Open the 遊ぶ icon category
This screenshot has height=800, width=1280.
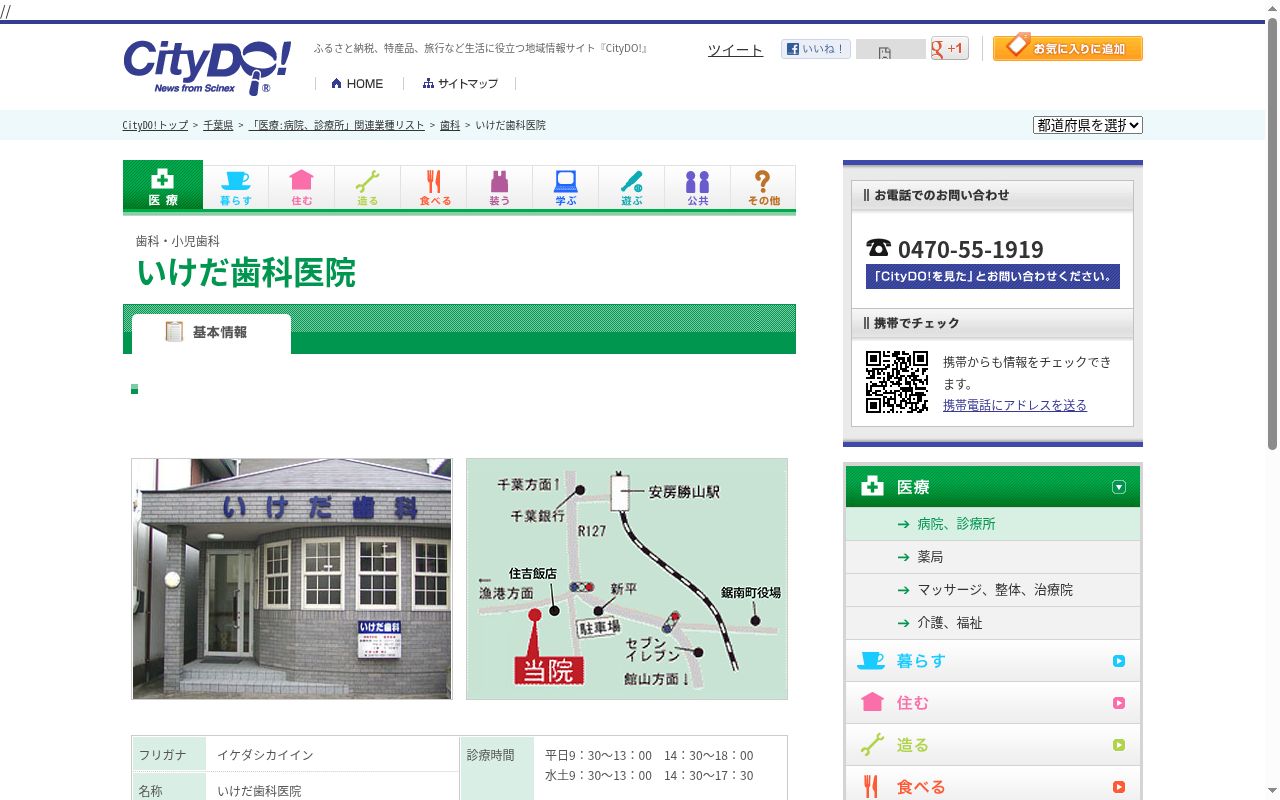click(x=631, y=187)
